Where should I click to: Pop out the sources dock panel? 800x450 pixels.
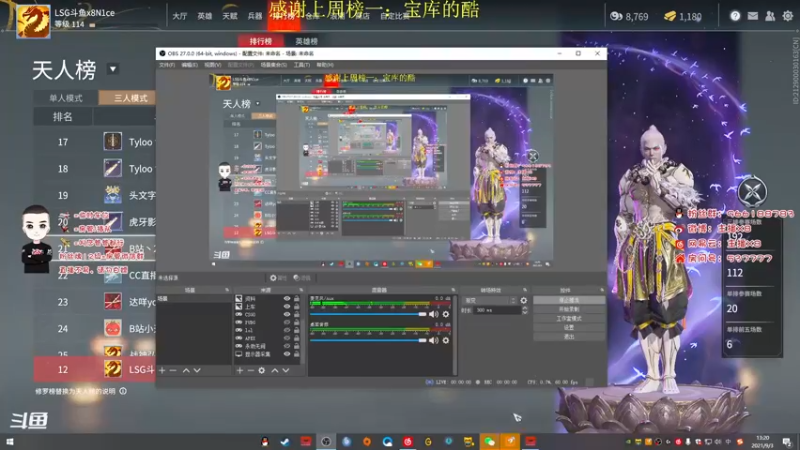coord(301,290)
